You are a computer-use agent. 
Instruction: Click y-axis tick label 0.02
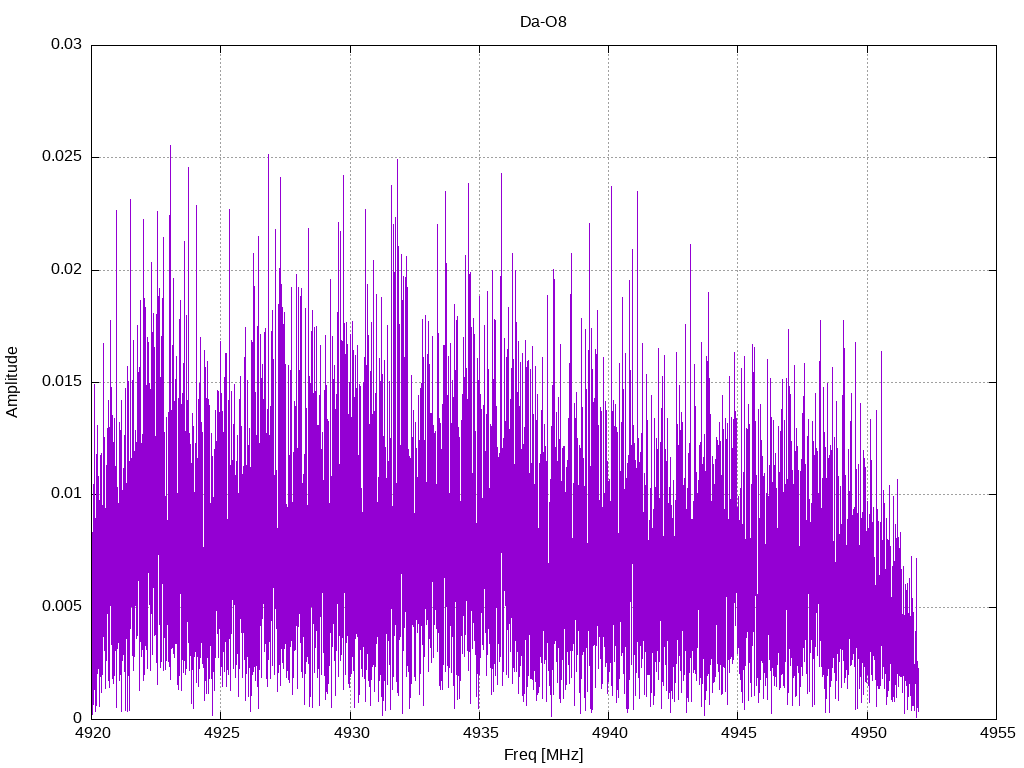[x=67, y=269]
